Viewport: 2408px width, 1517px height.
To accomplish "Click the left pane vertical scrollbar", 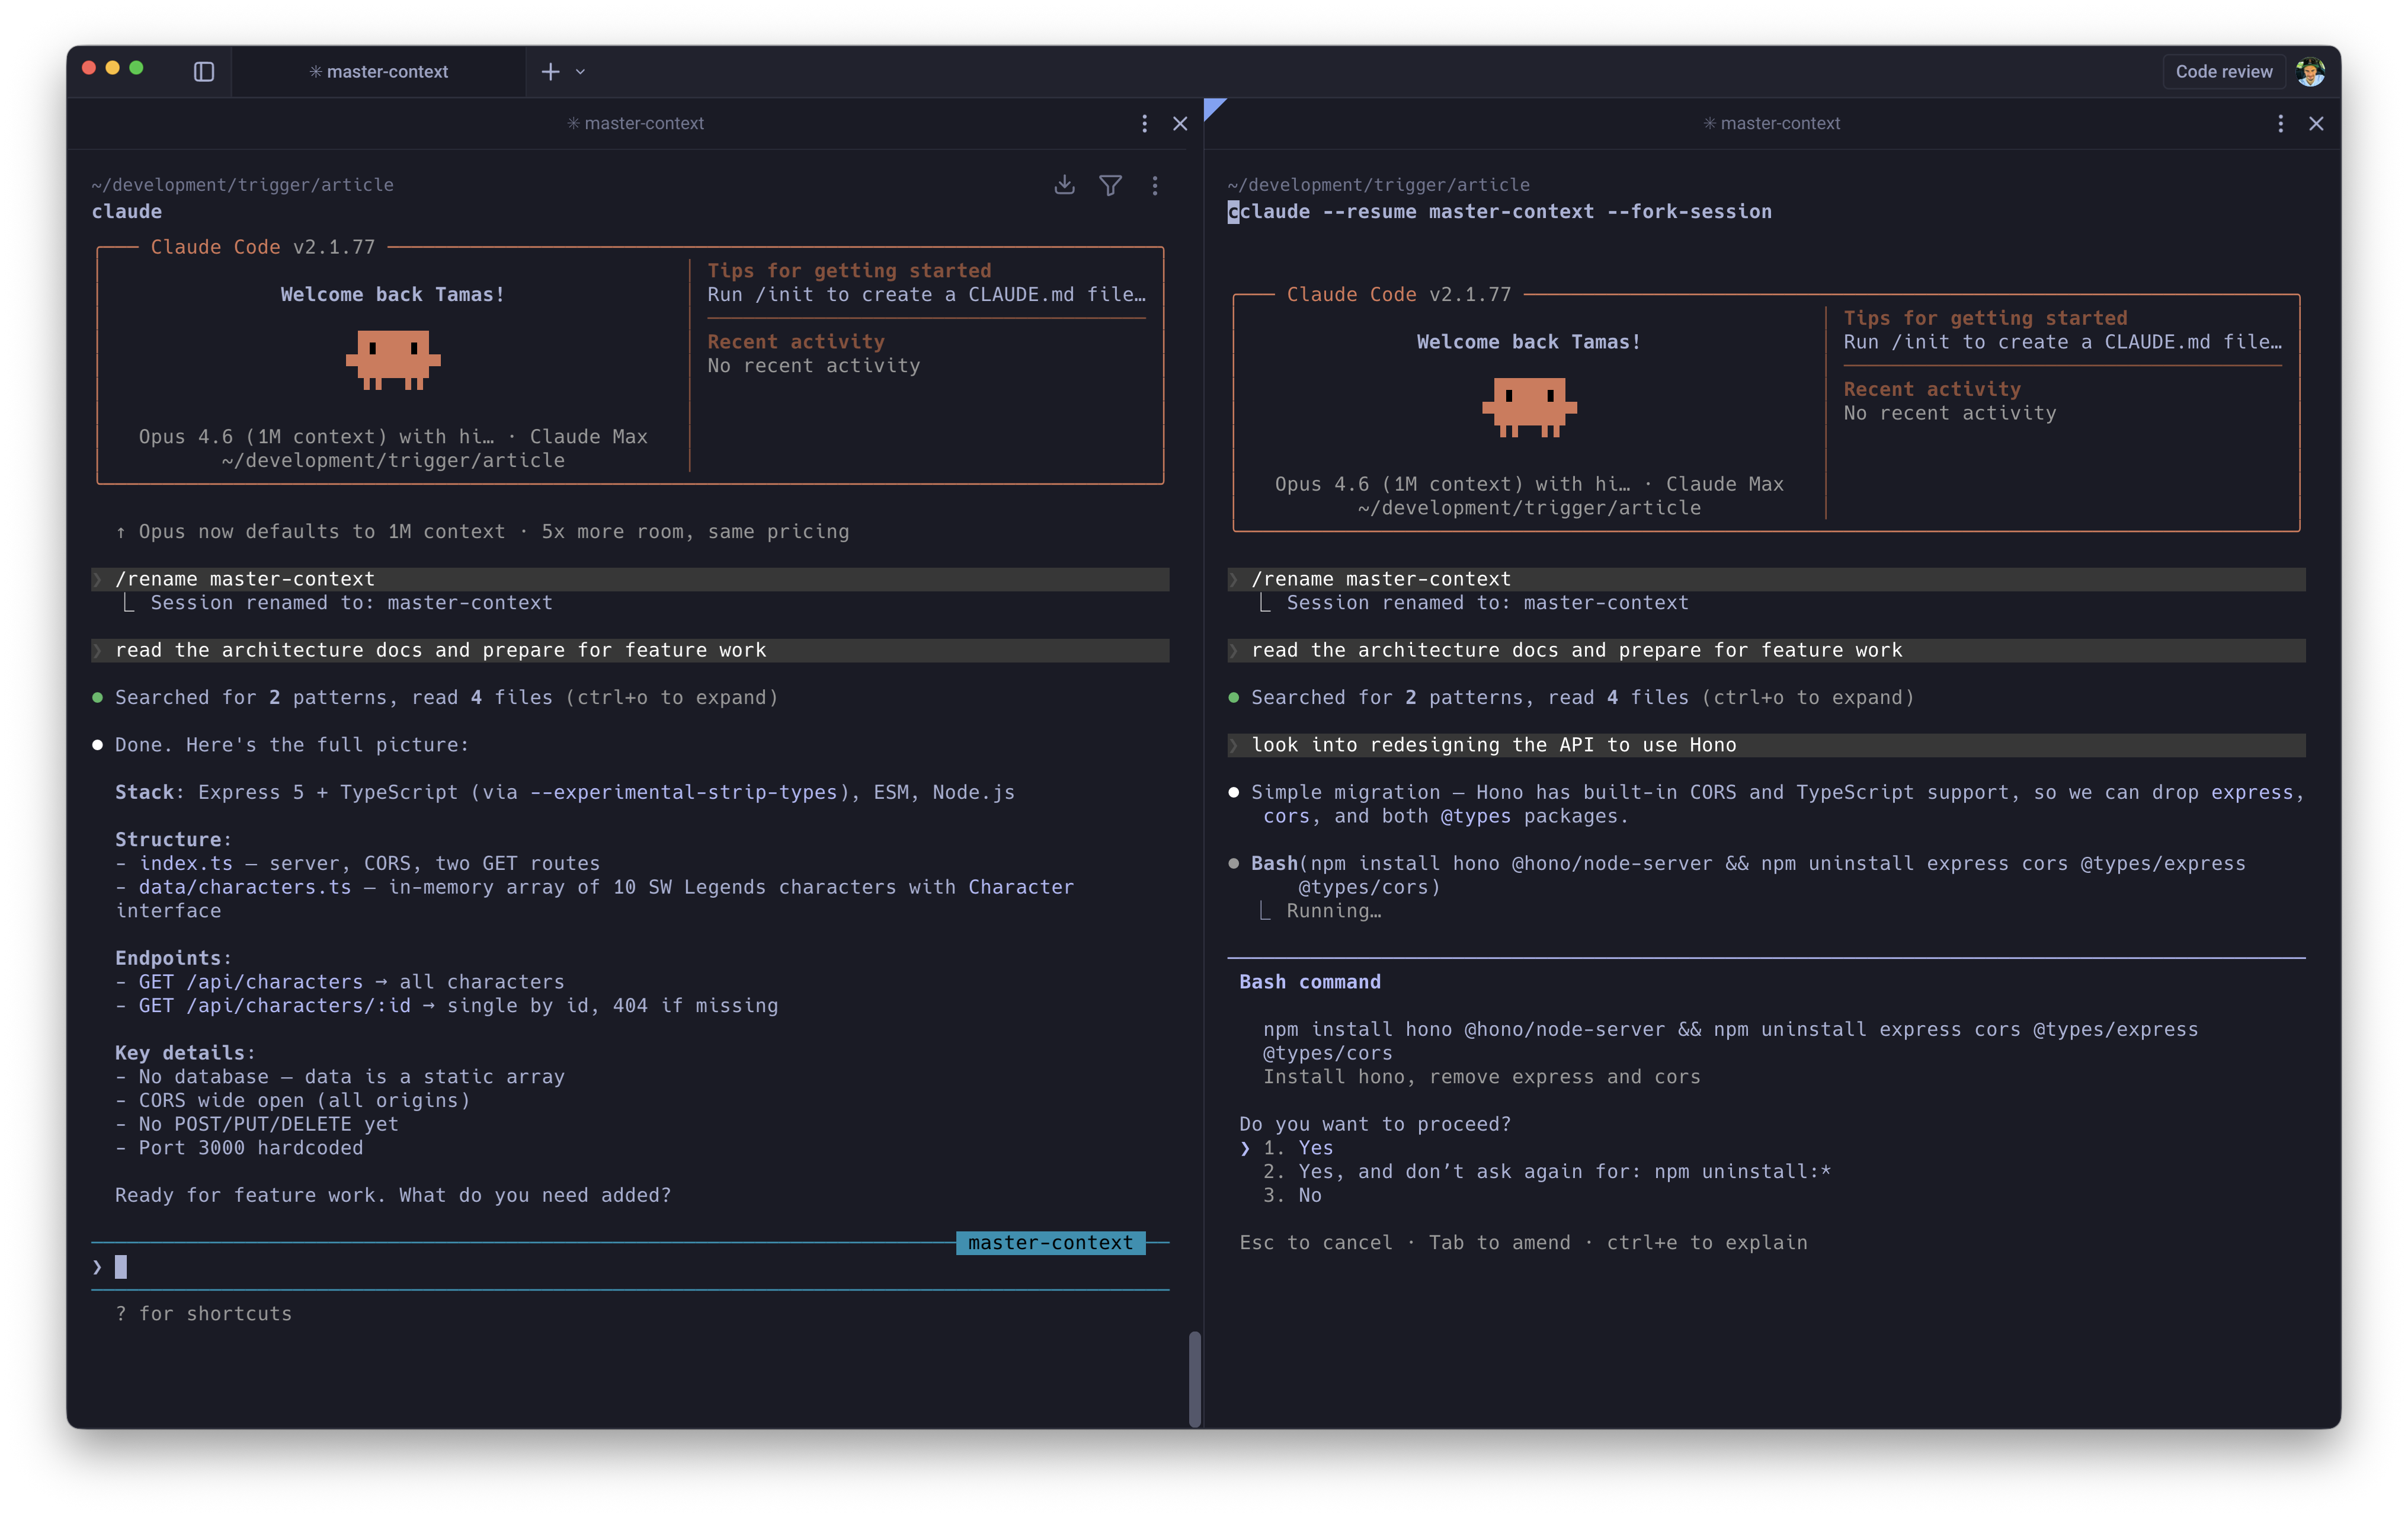I will [x=1194, y=1378].
